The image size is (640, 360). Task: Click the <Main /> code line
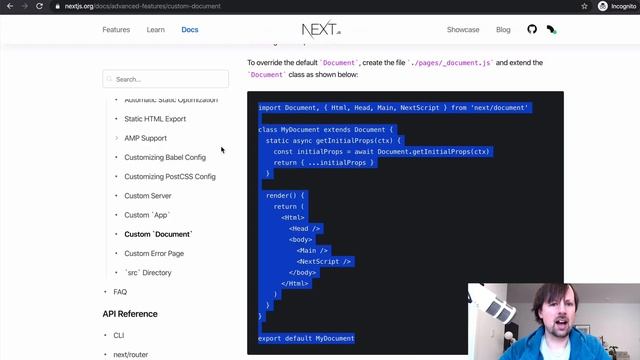(x=312, y=251)
